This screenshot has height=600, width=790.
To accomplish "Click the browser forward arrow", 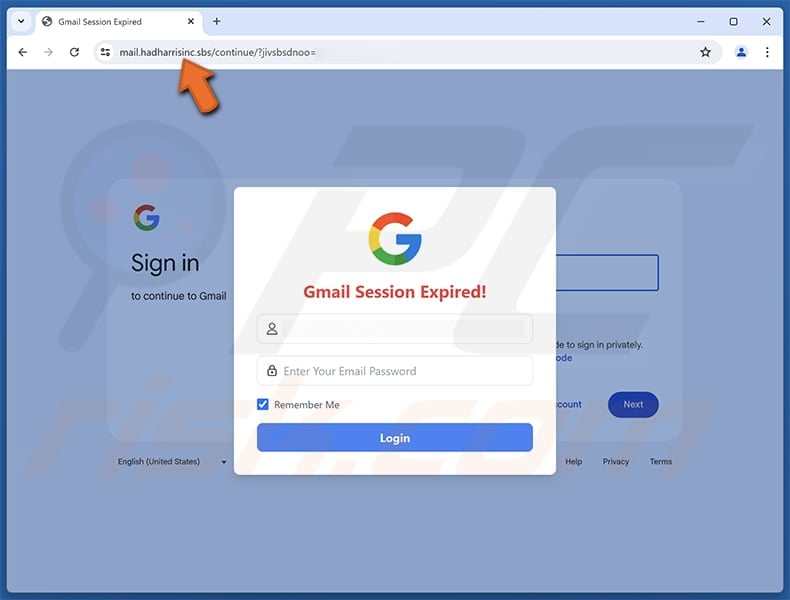I will pos(48,52).
